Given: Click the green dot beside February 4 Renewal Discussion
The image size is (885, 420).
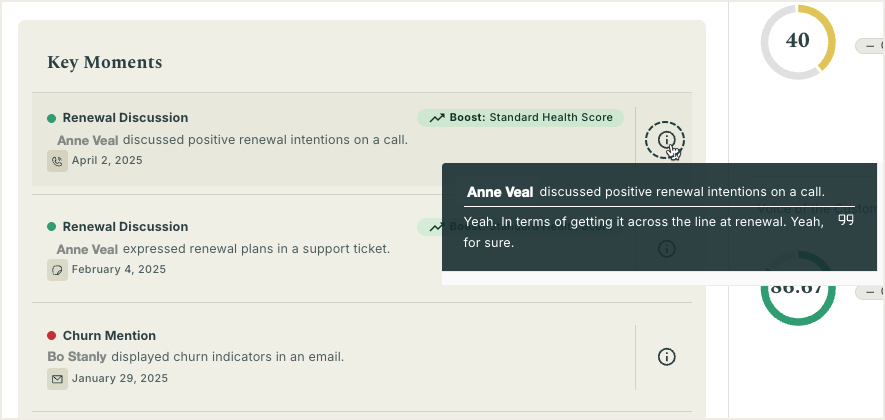Looking at the screenshot, I should coord(51,227).
